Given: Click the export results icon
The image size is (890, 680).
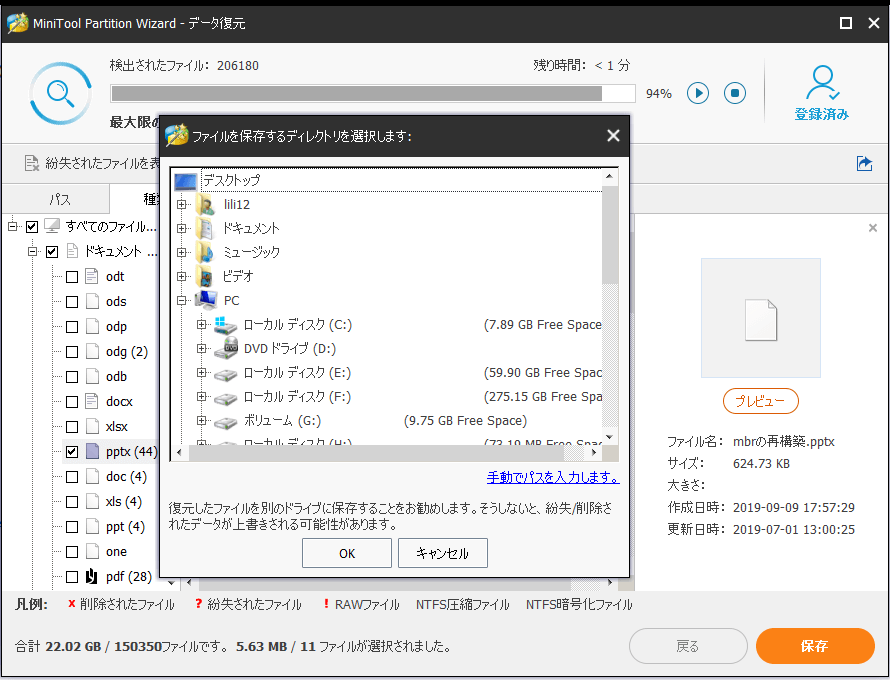Looking at the screenshot, I should 864,163.
